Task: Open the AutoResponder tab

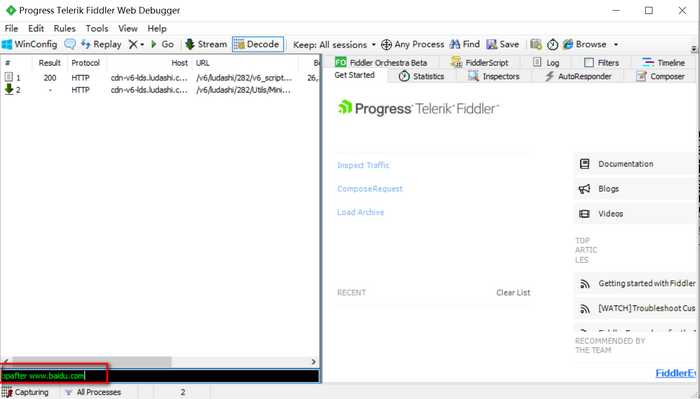Action: pos(578,76)
